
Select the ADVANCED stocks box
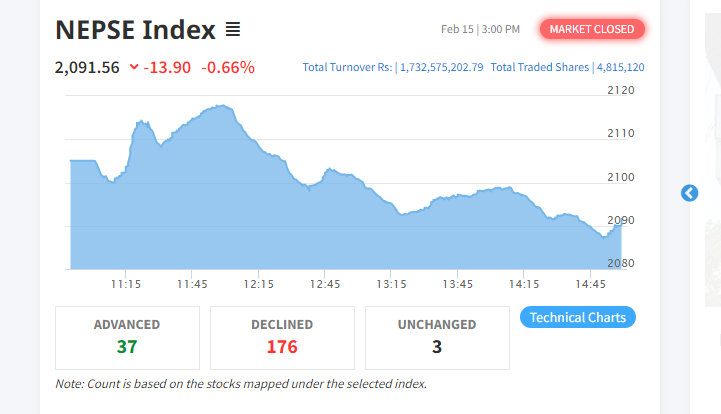click(x=127, y=337)
